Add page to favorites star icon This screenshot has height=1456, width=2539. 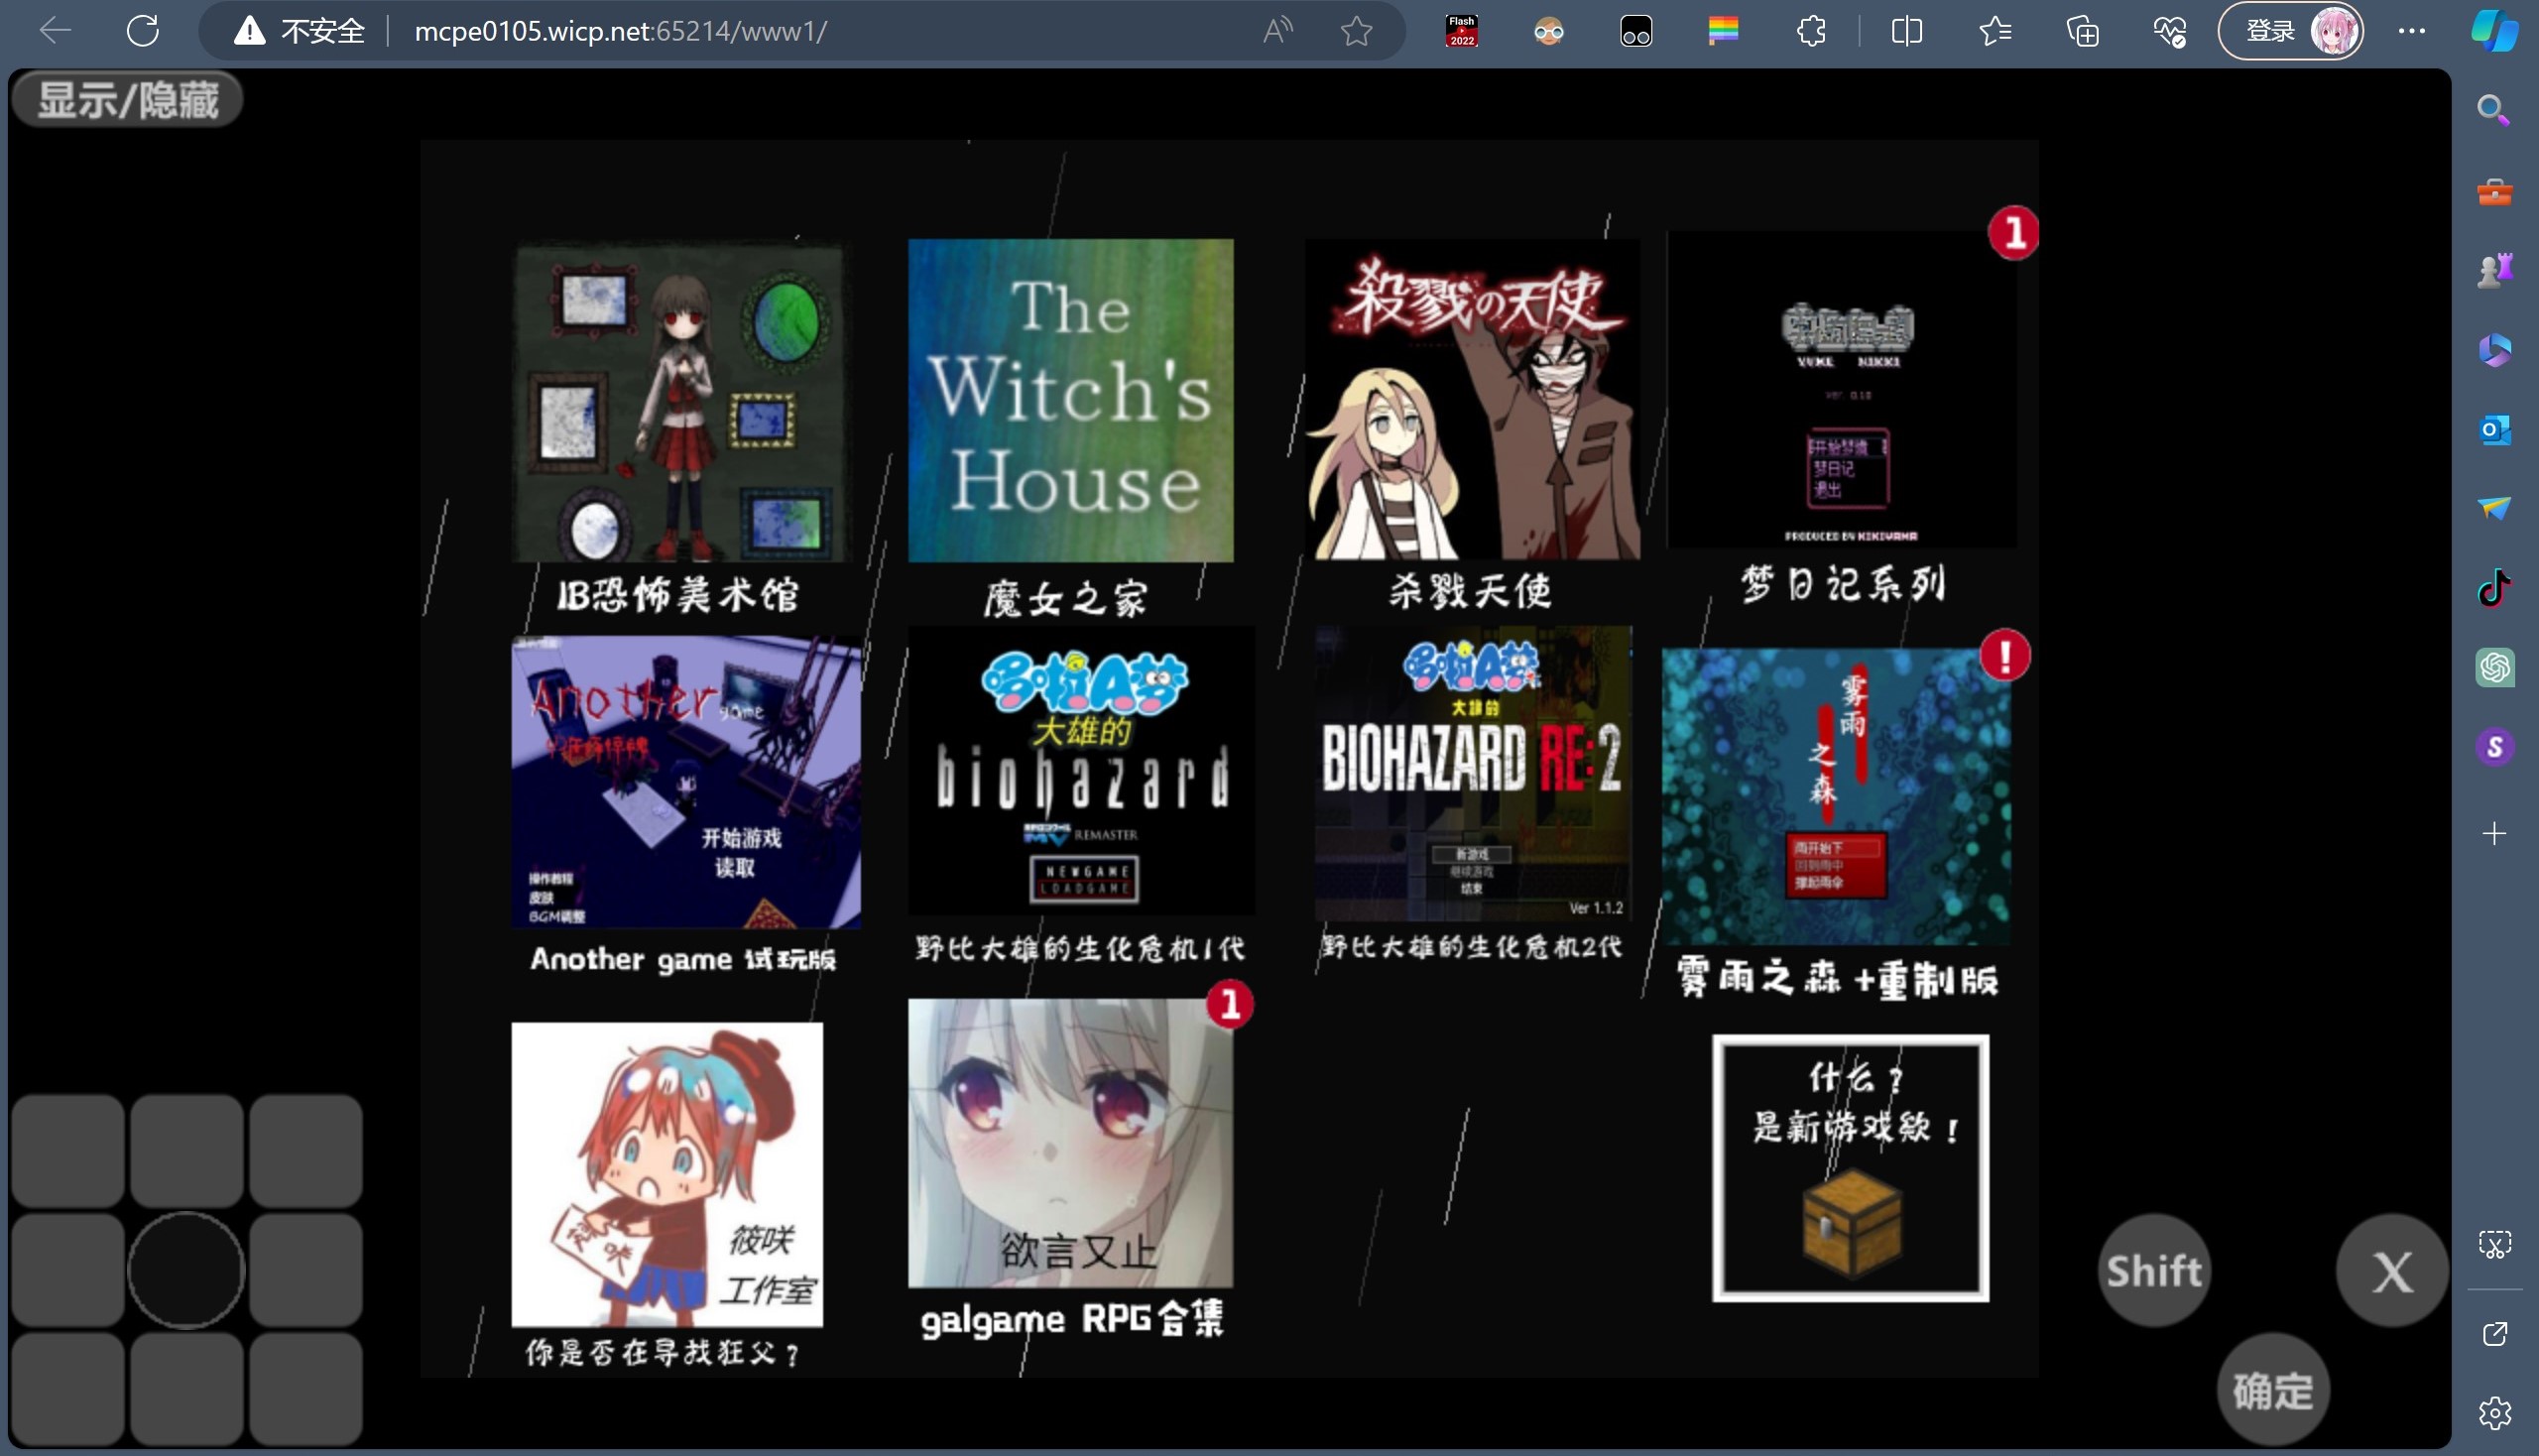(x=1356, y=31)
